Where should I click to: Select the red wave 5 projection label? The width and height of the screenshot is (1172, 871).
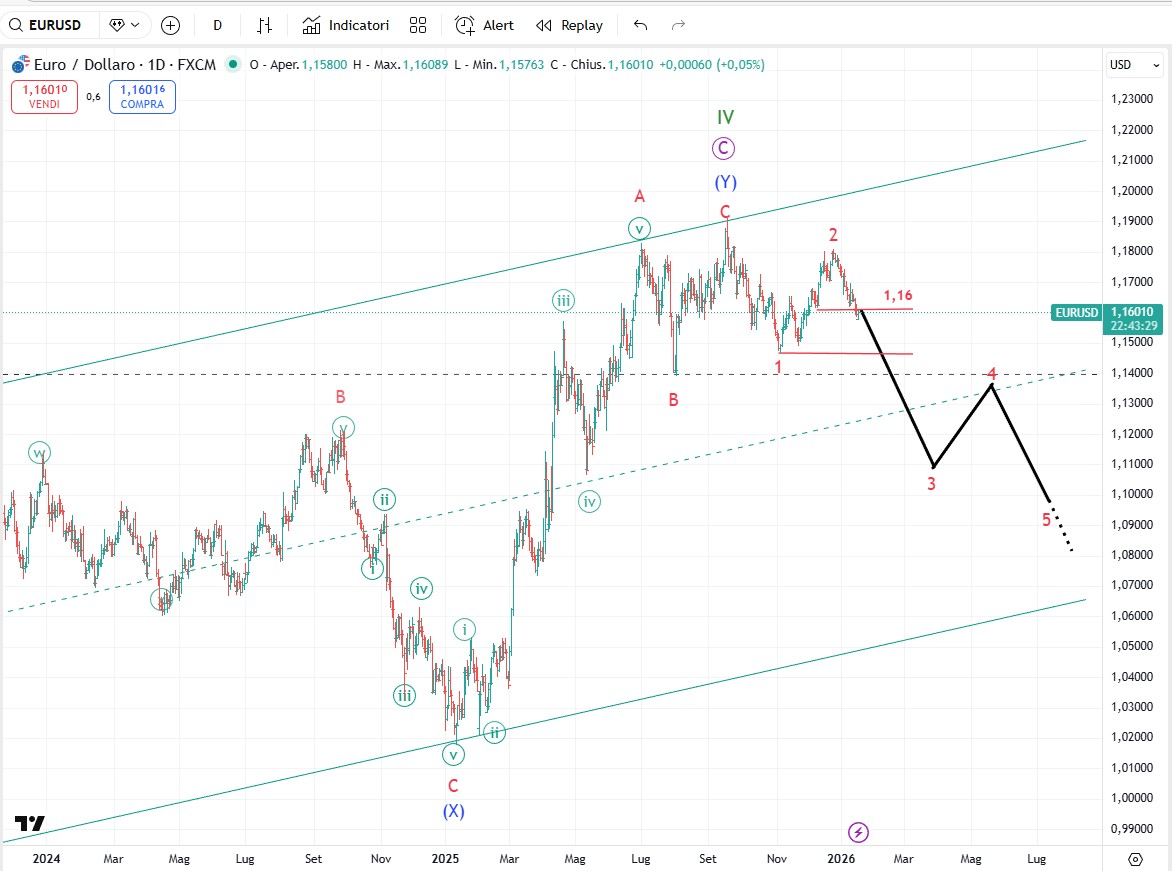(x=1046, y=520)
